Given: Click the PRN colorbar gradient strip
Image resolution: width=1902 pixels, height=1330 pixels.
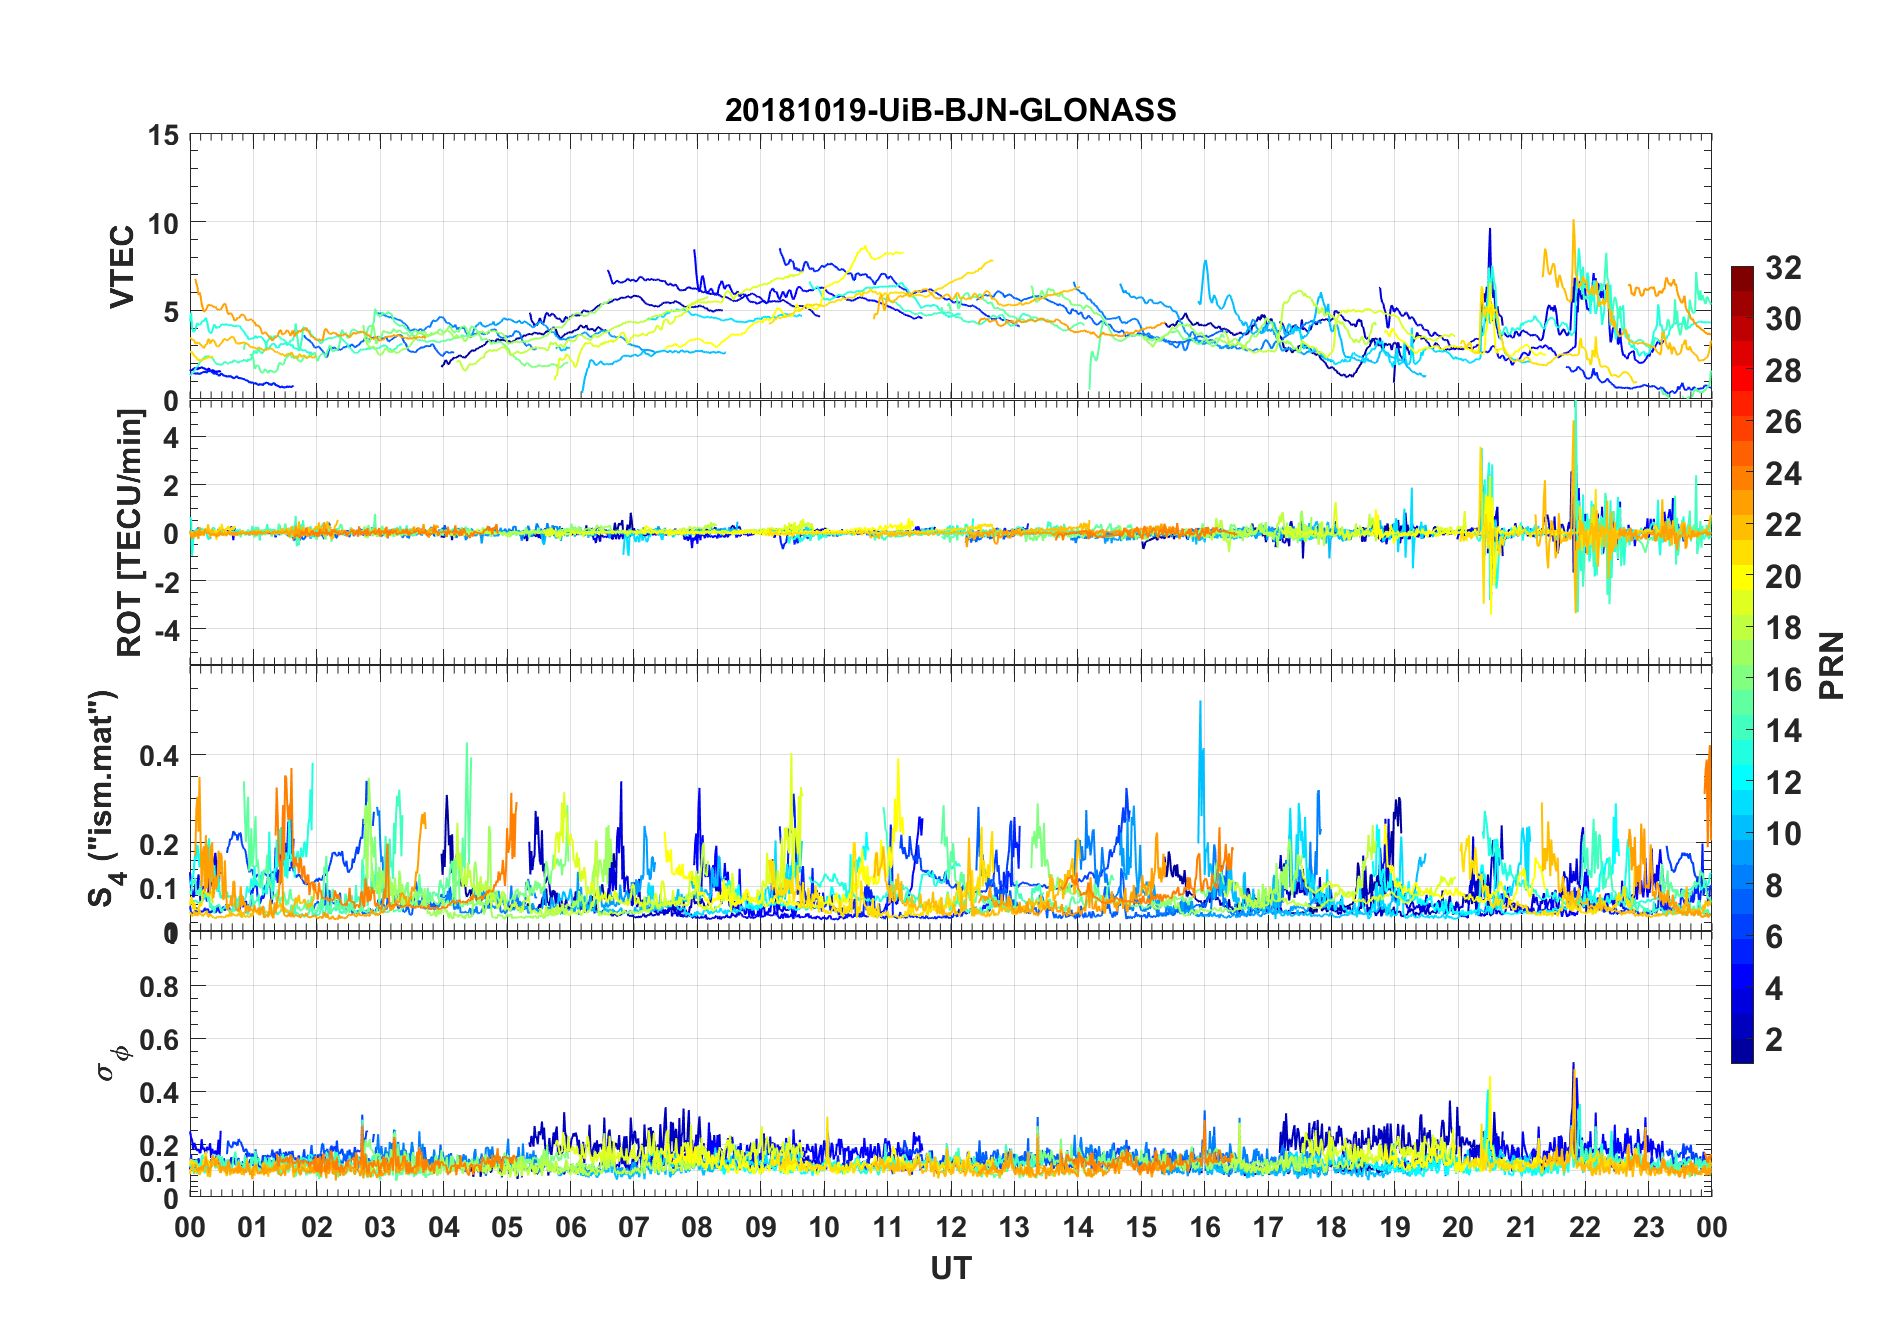Looking at the screenshot, I should (x=1742, y=664).
